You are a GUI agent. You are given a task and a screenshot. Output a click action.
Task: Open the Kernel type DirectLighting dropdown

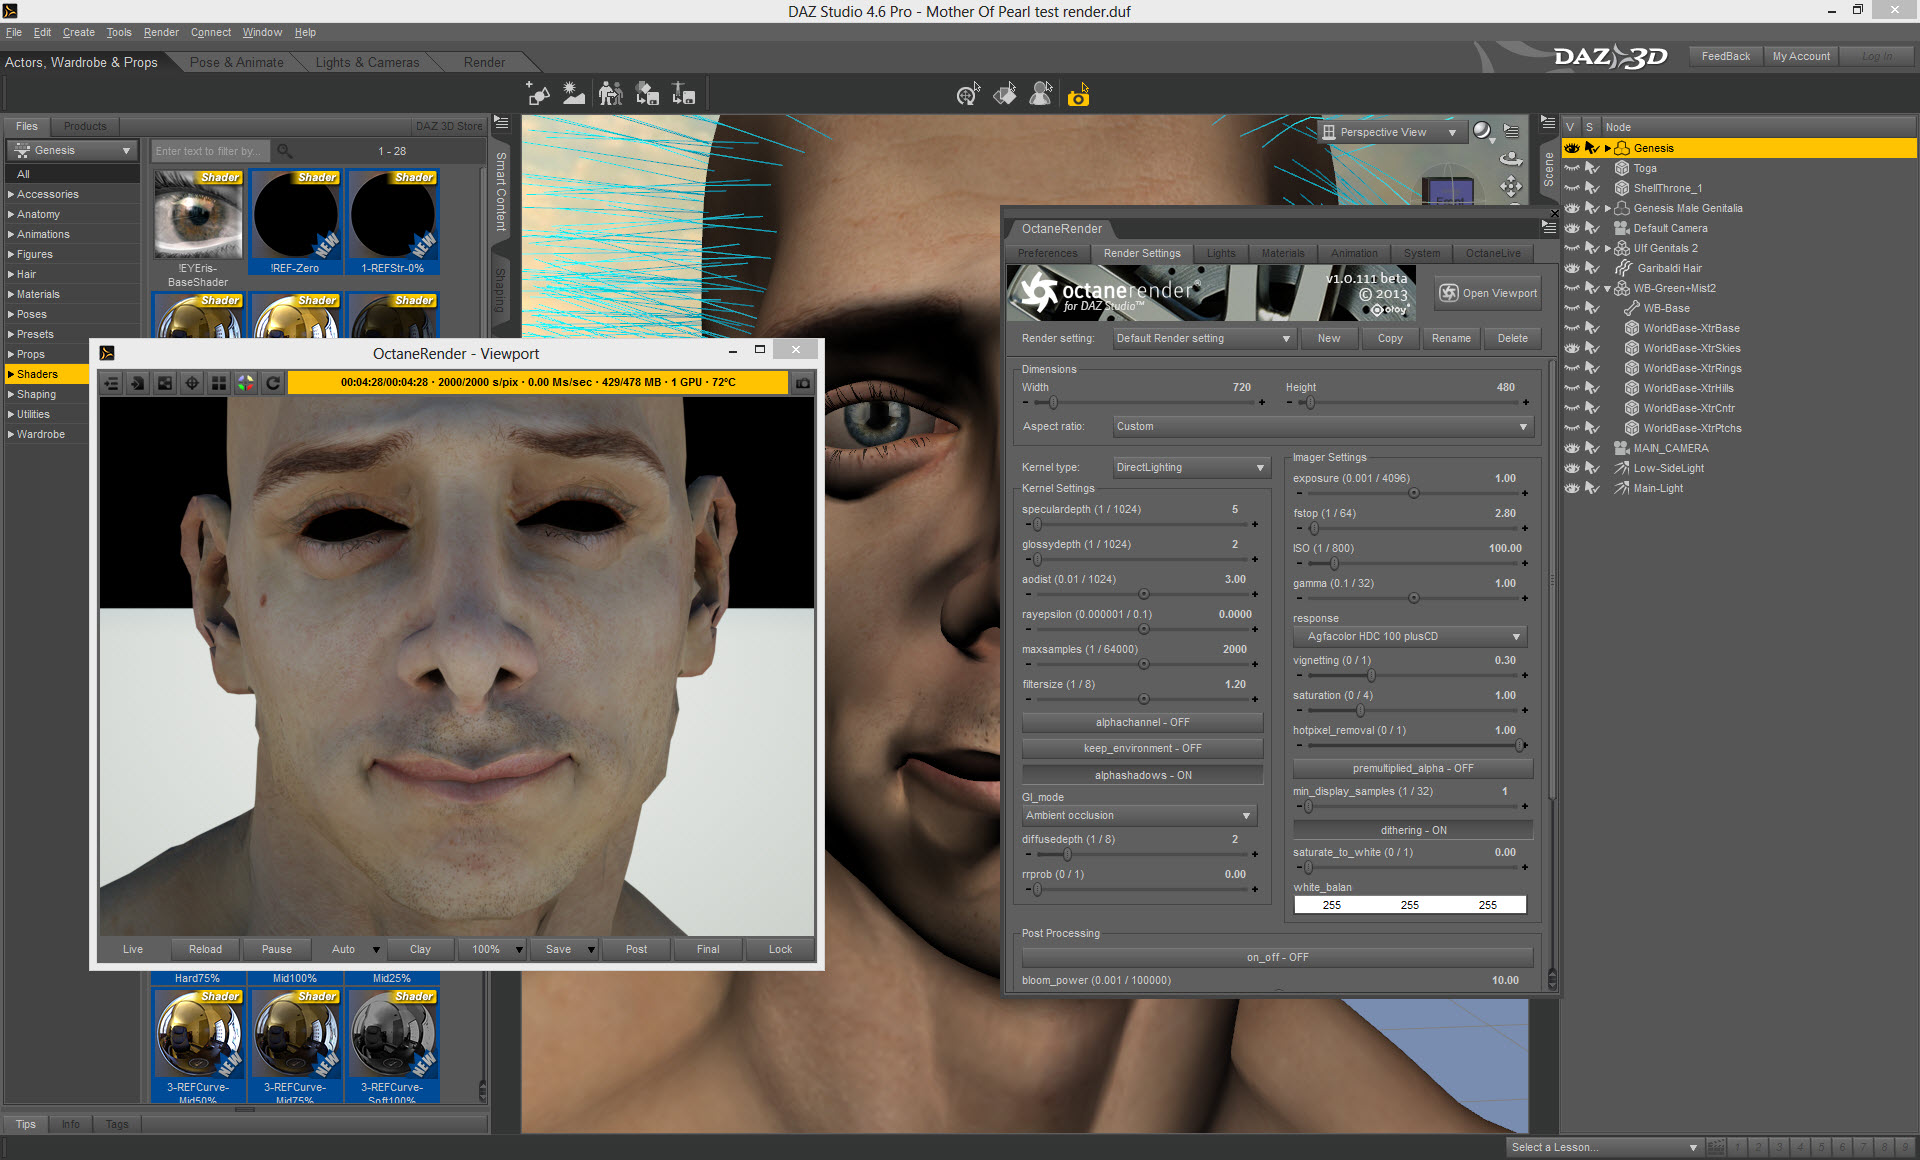[x=1190, y=467]
